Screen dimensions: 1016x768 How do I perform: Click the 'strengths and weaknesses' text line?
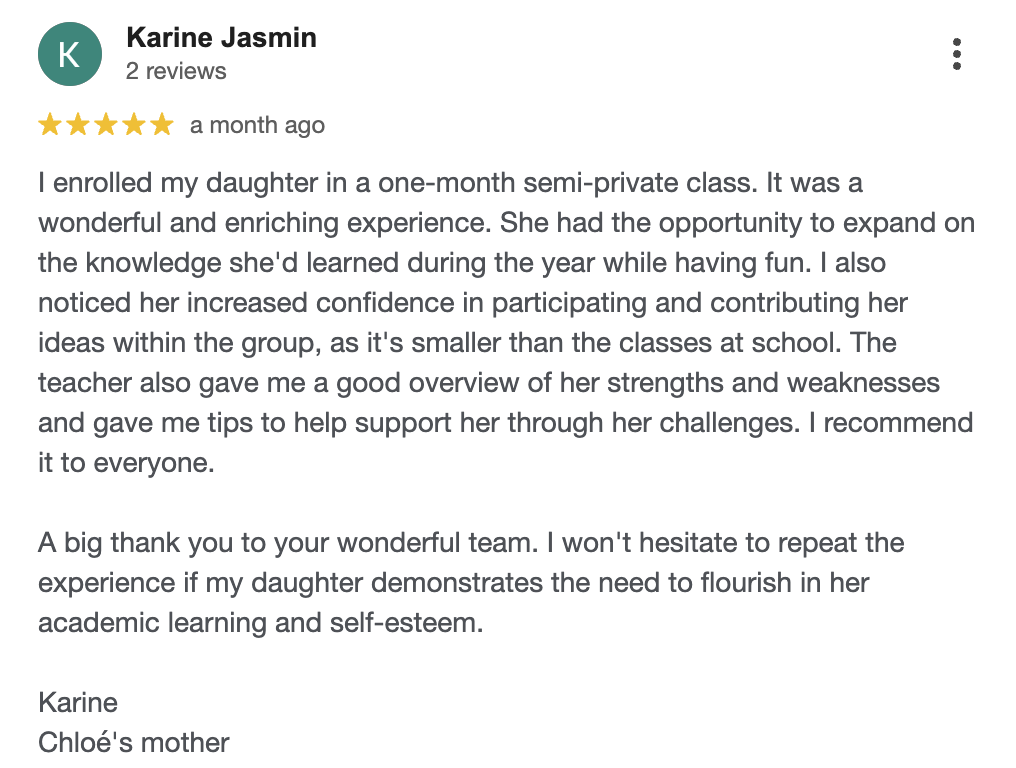click(x=489, y=383)
